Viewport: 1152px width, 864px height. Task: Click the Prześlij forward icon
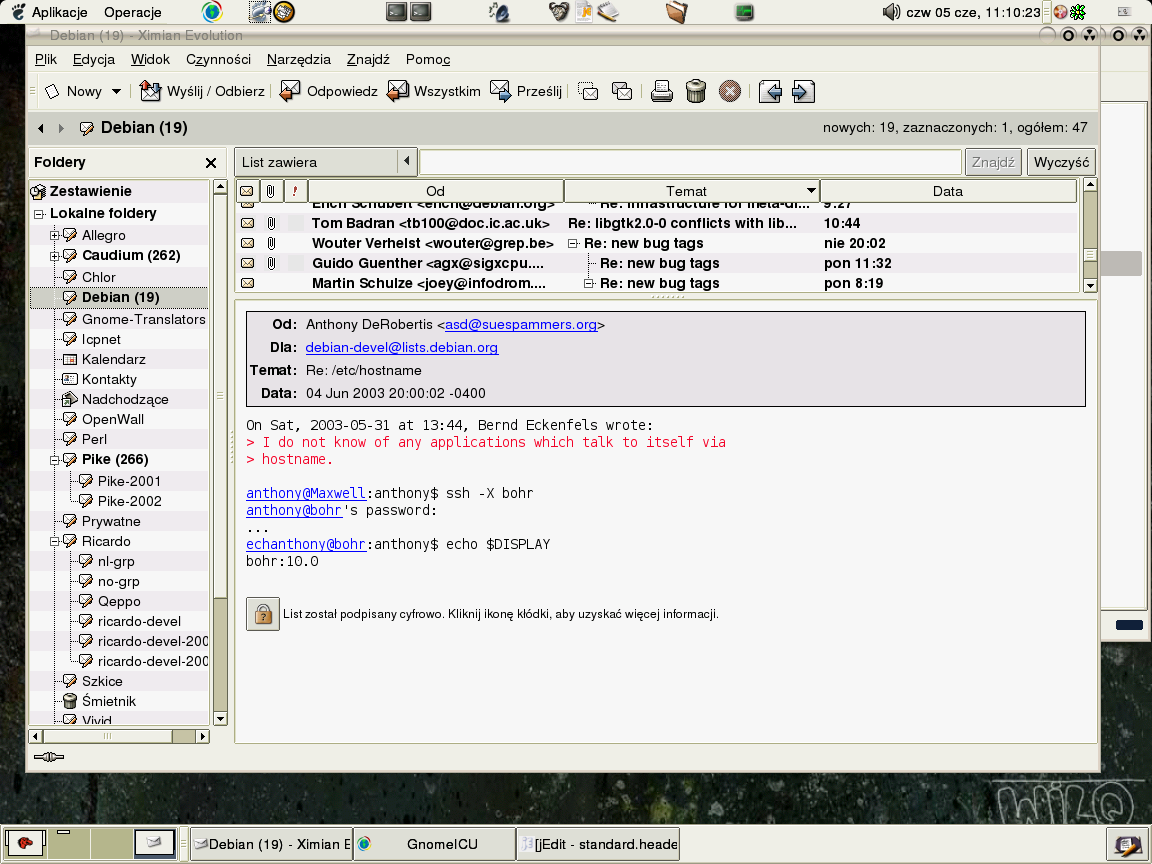pos(500,92)
